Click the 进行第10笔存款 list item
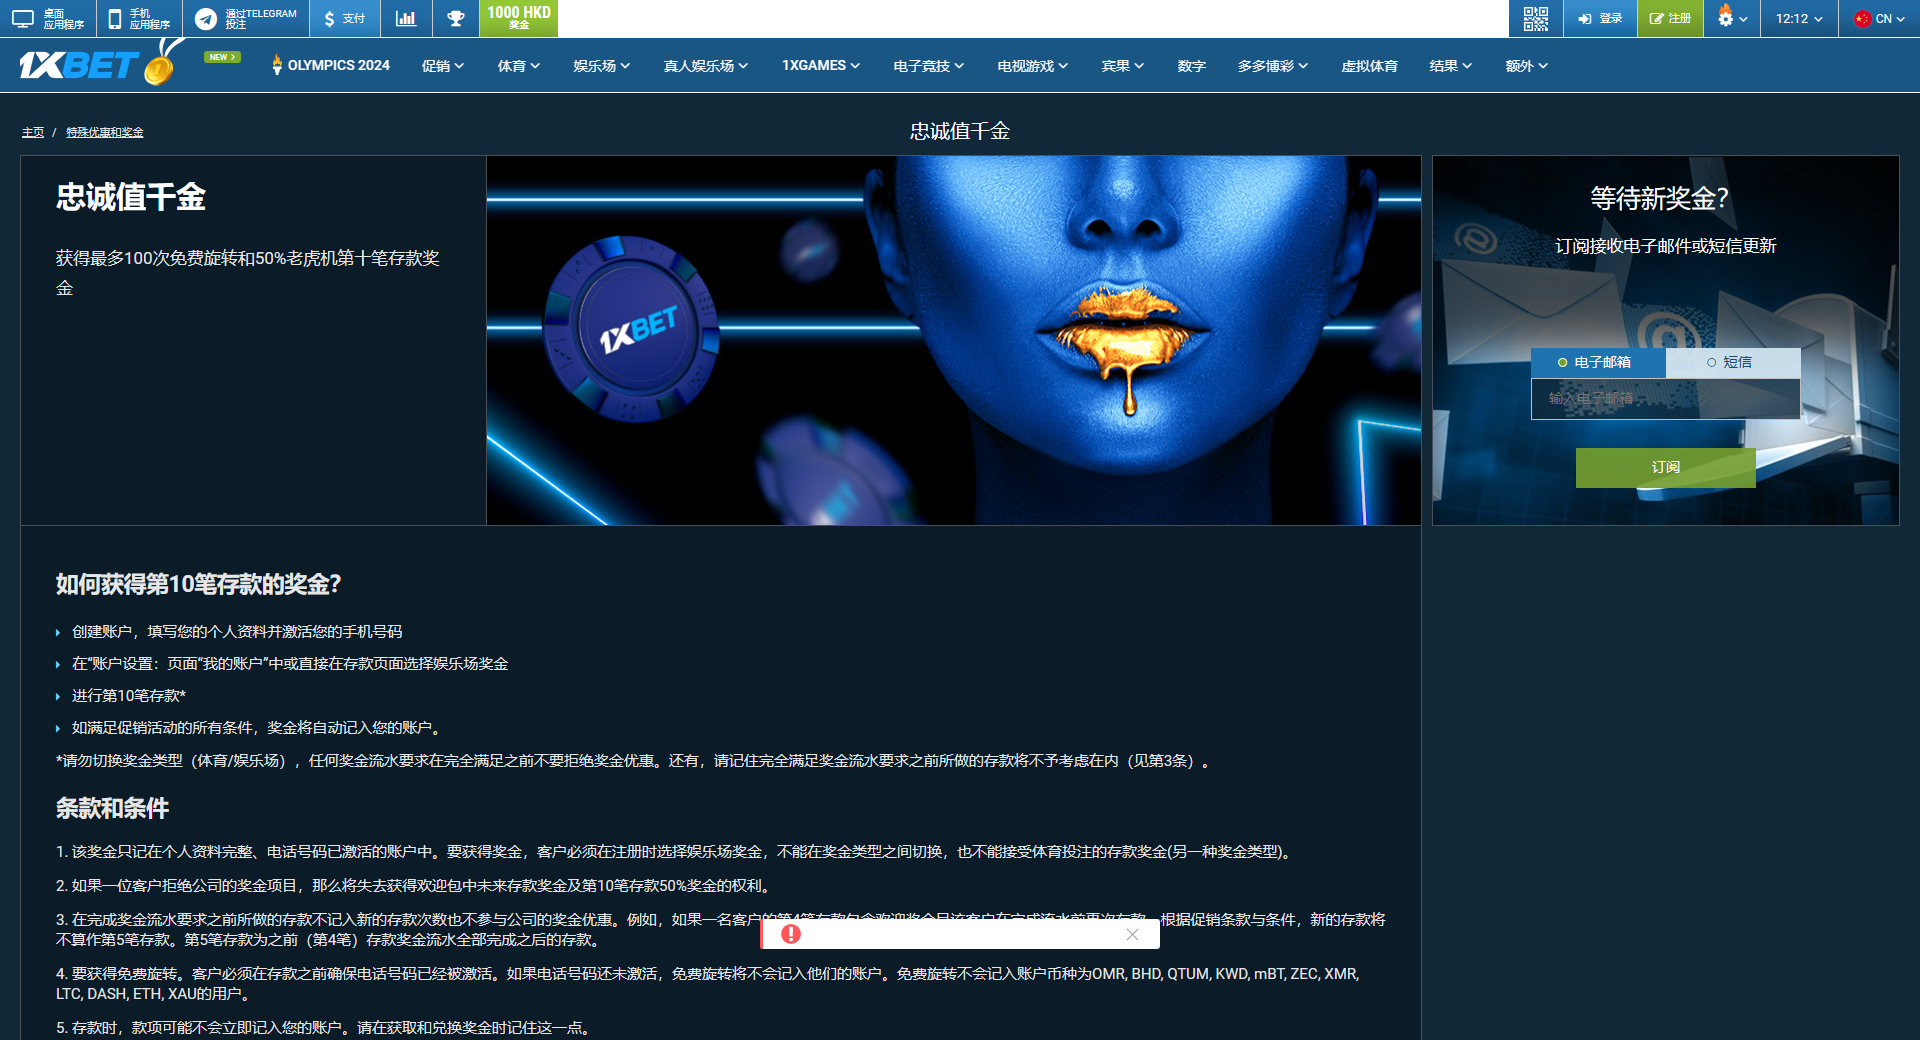This screenshot has width=1920, height=1040. point(128,696)
